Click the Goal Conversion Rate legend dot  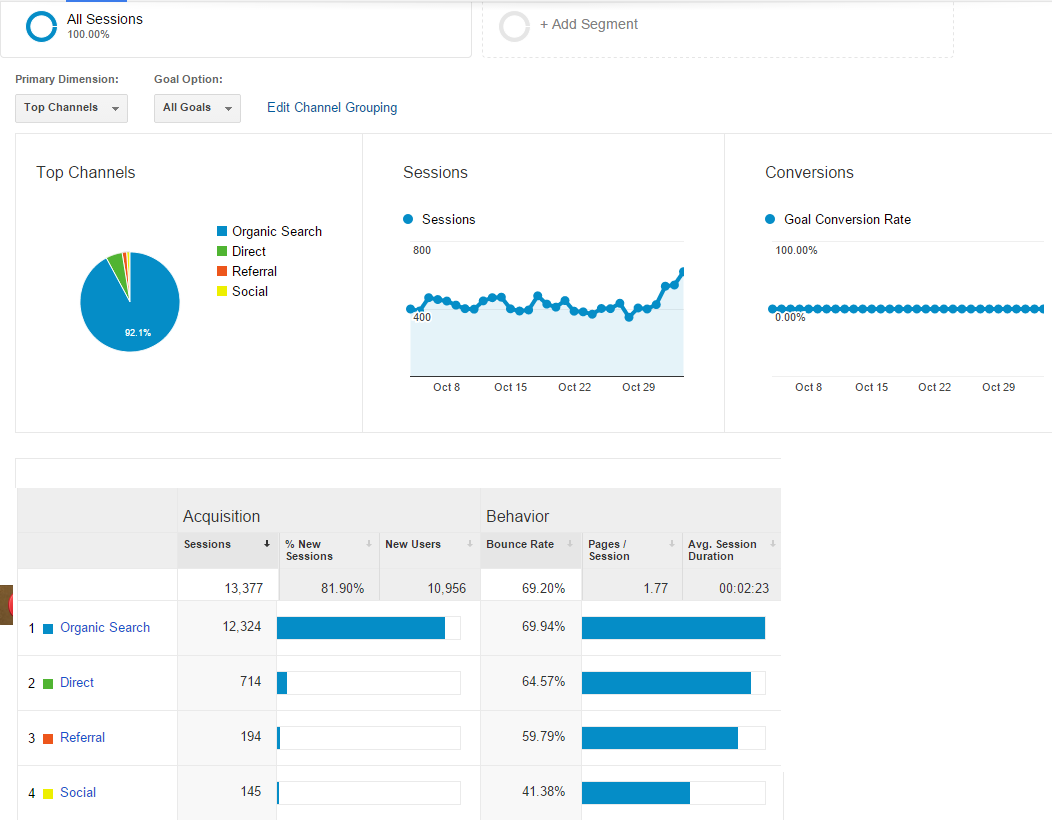click(x=770, y=219)
